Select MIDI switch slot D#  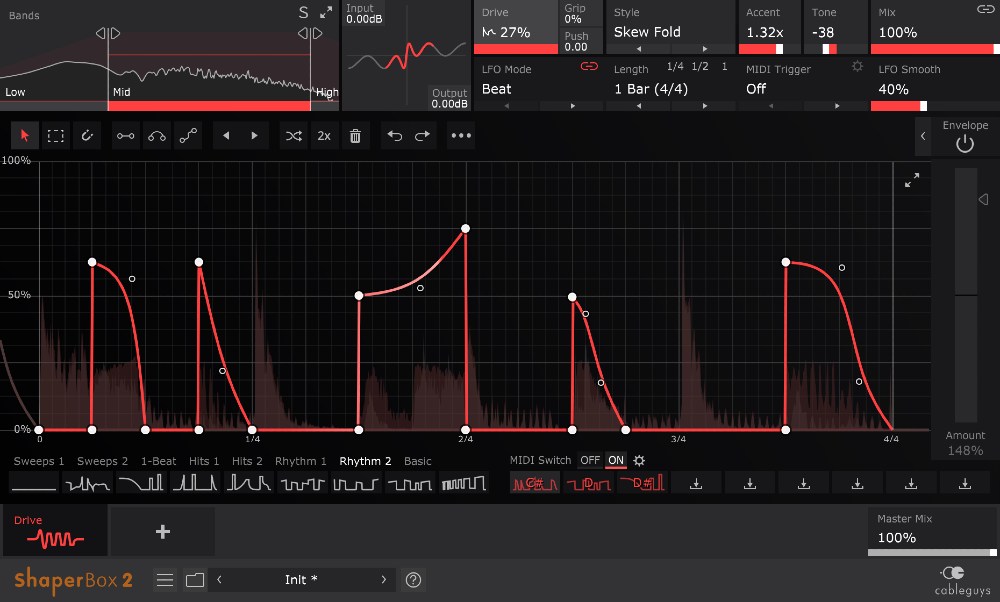coord(642,483)
